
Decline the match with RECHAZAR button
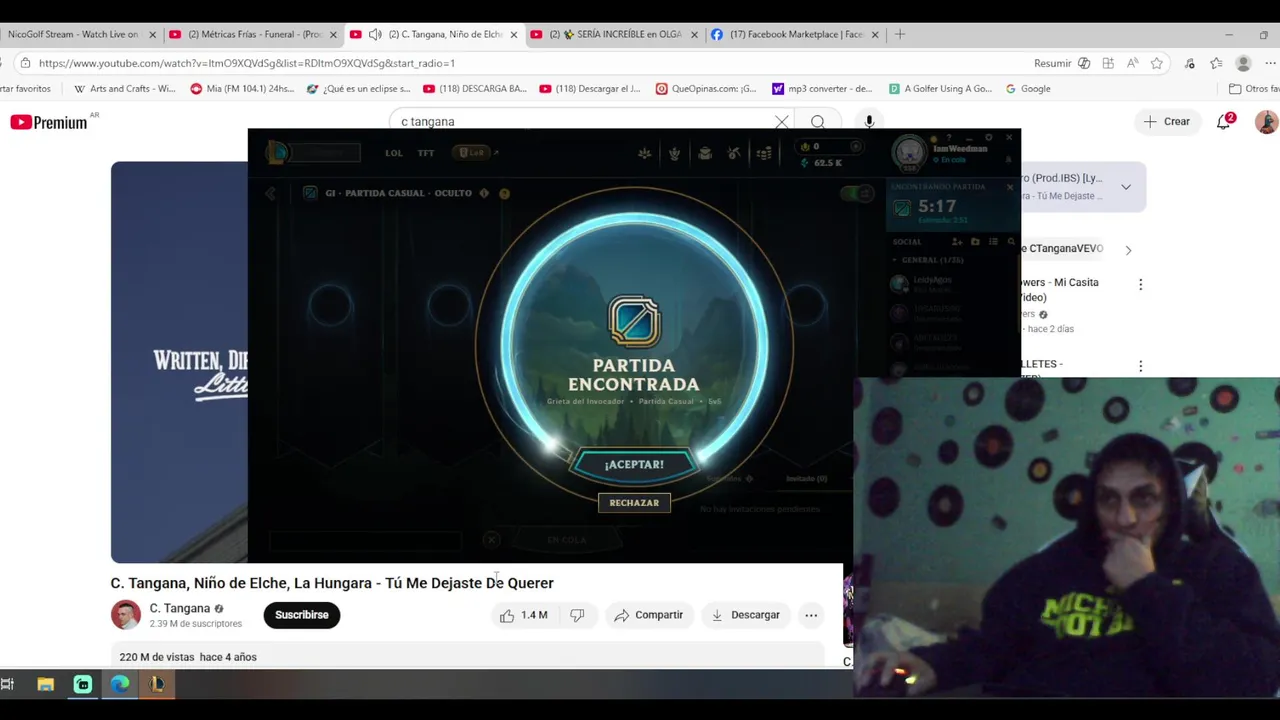coord(634,503)
